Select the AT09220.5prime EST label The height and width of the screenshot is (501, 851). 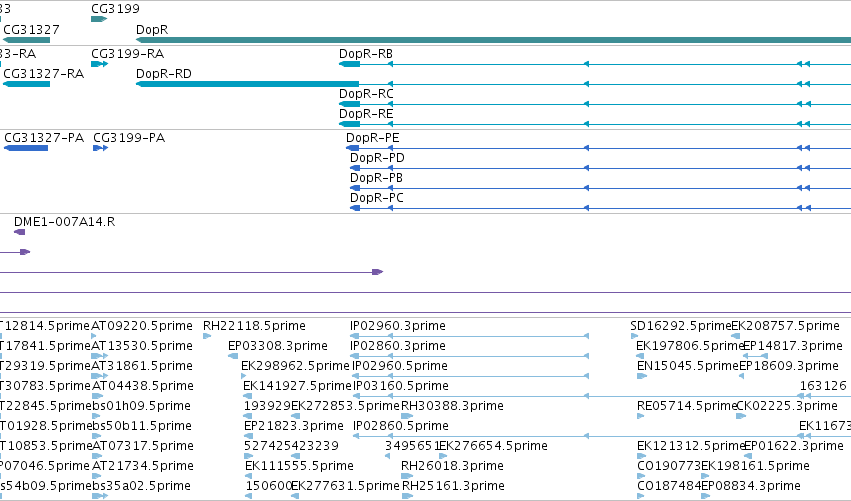click(x=142, y=326)
